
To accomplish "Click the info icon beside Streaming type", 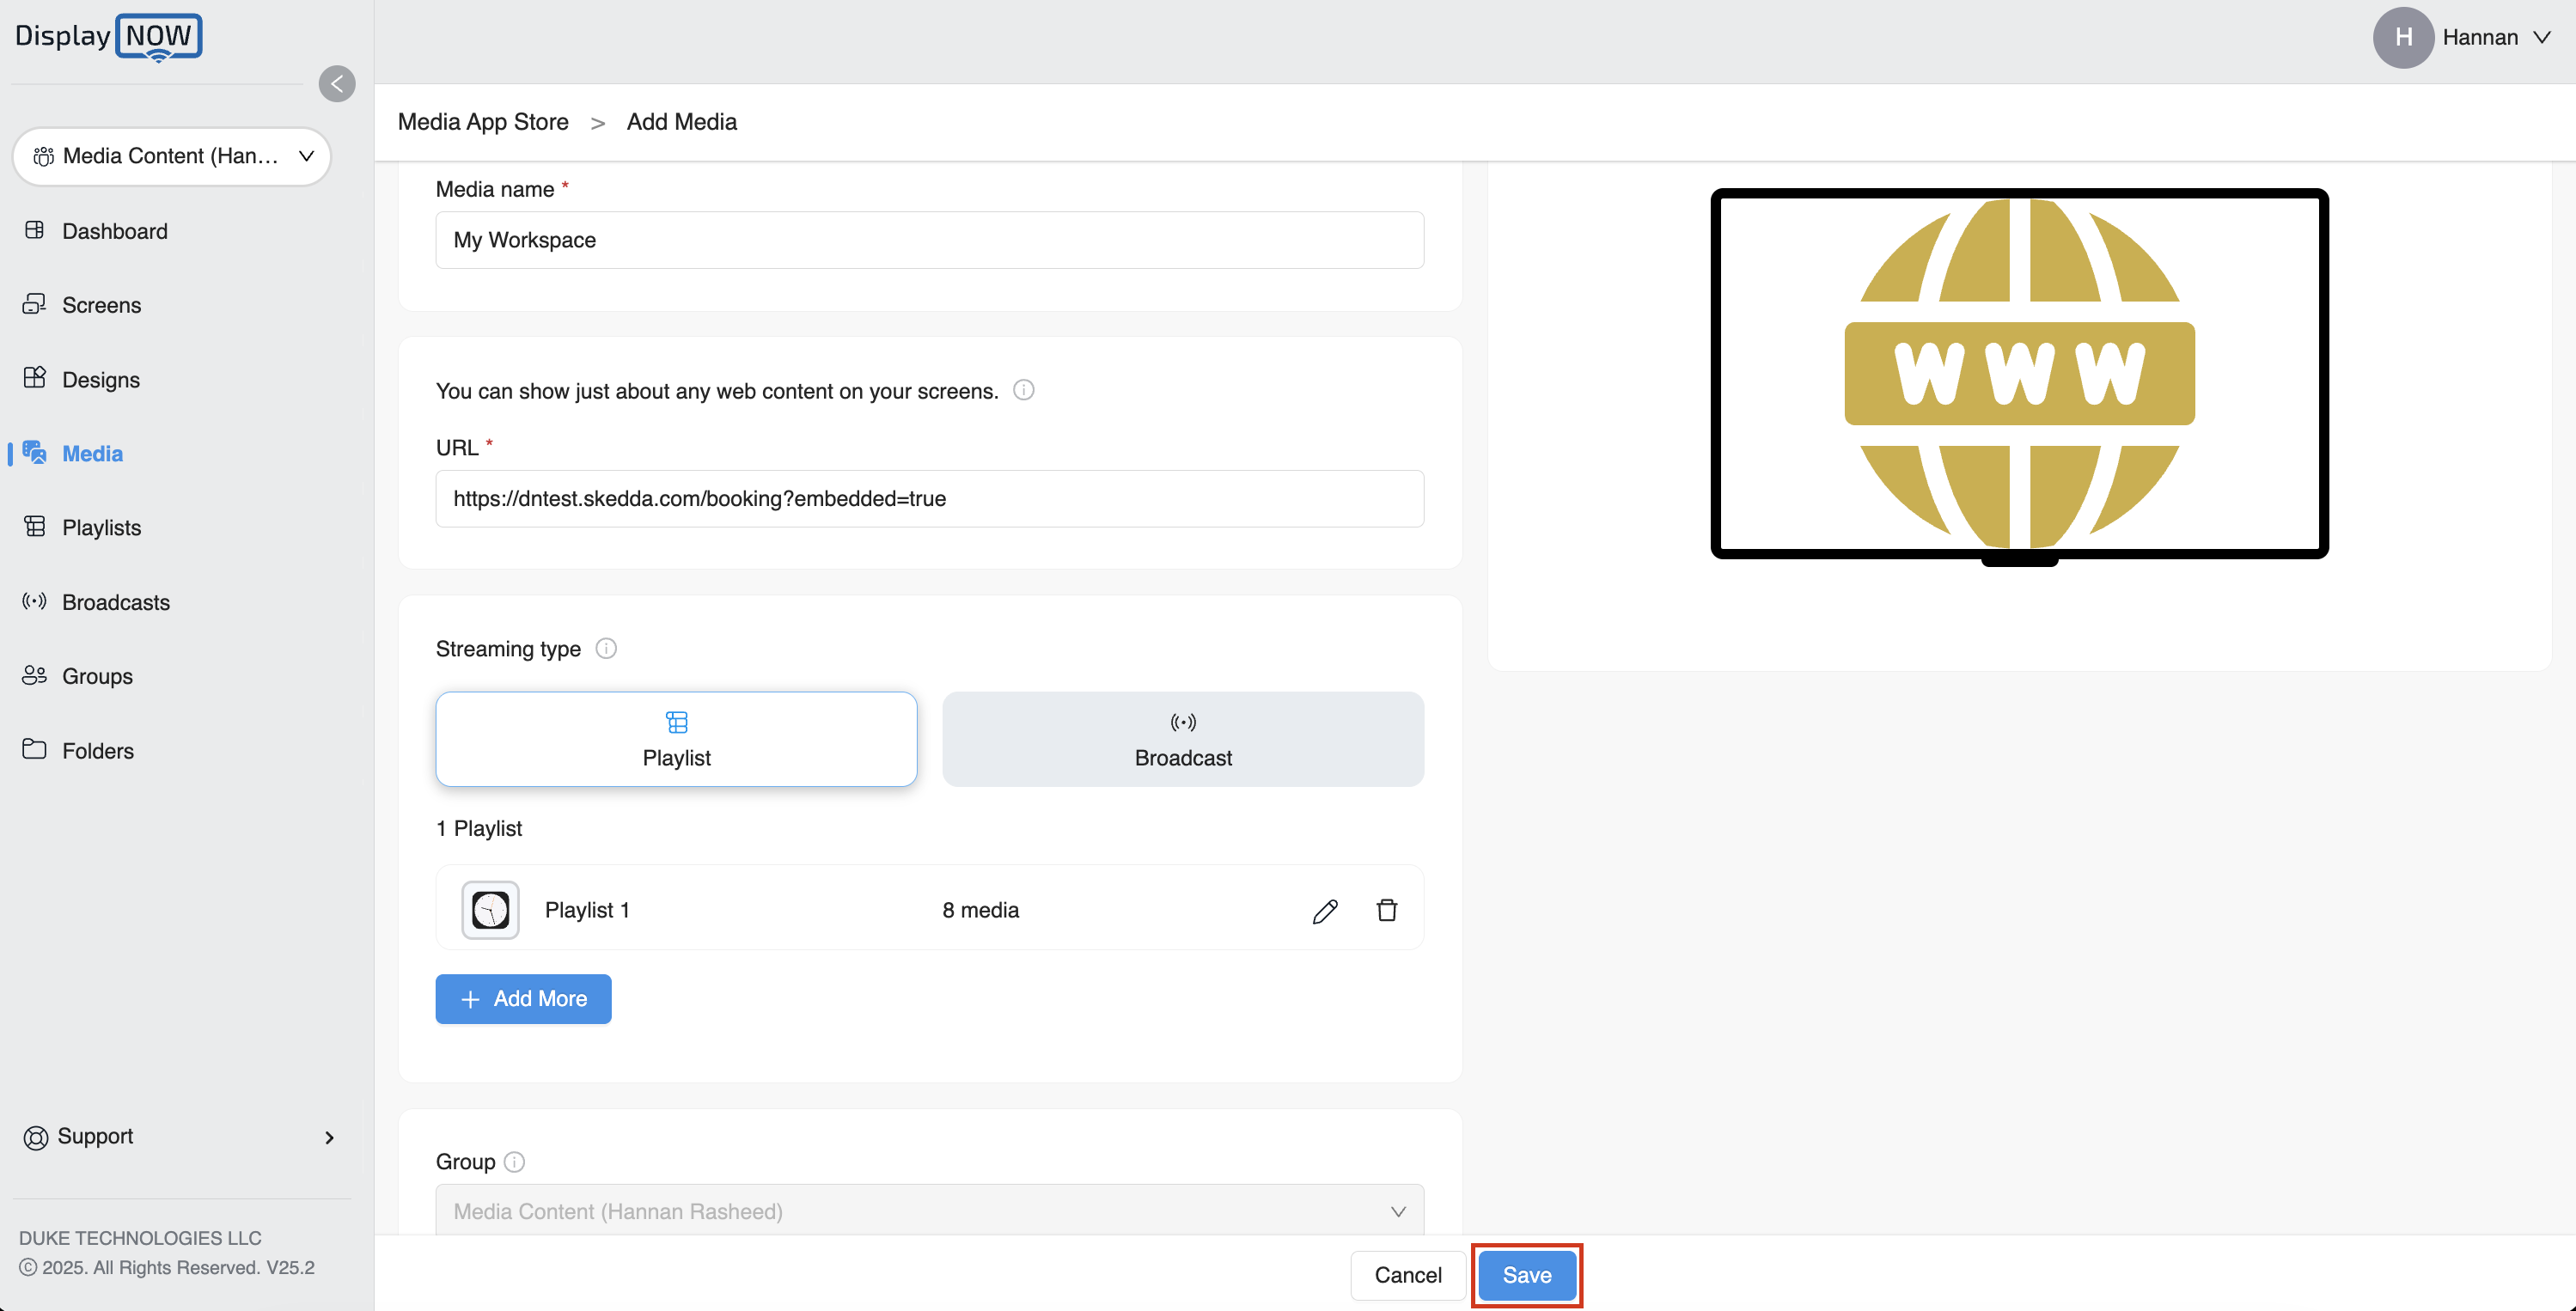I will [x=606, y=648].
